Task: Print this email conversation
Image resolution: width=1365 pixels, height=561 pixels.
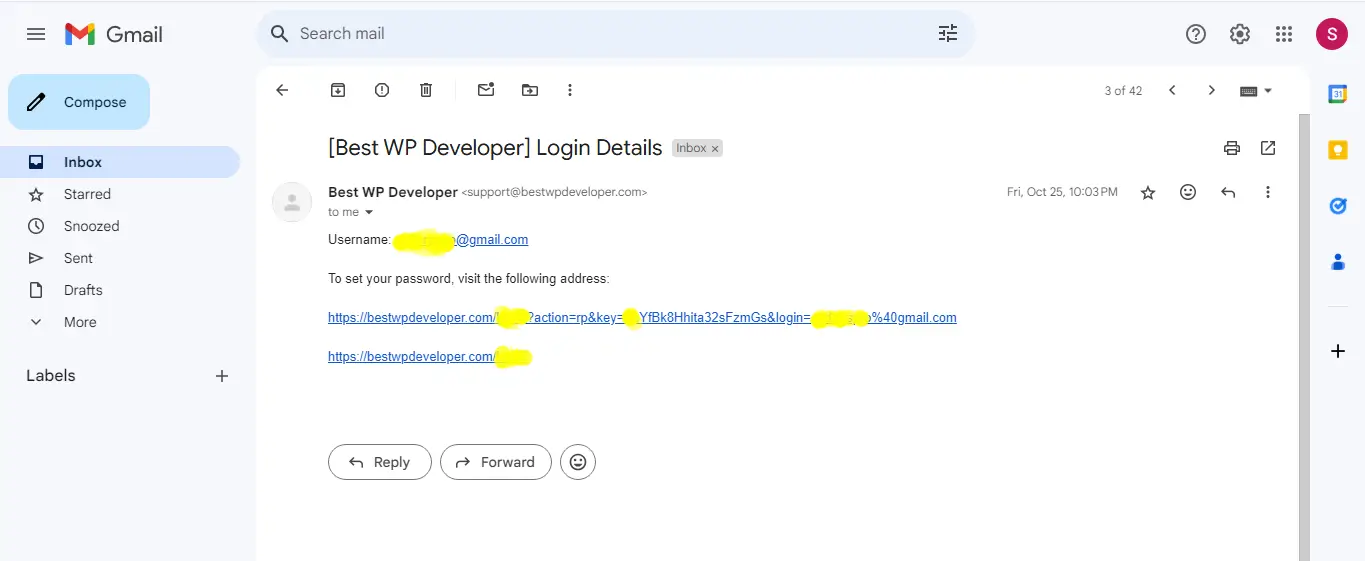Action: (x=1232, y=148)
